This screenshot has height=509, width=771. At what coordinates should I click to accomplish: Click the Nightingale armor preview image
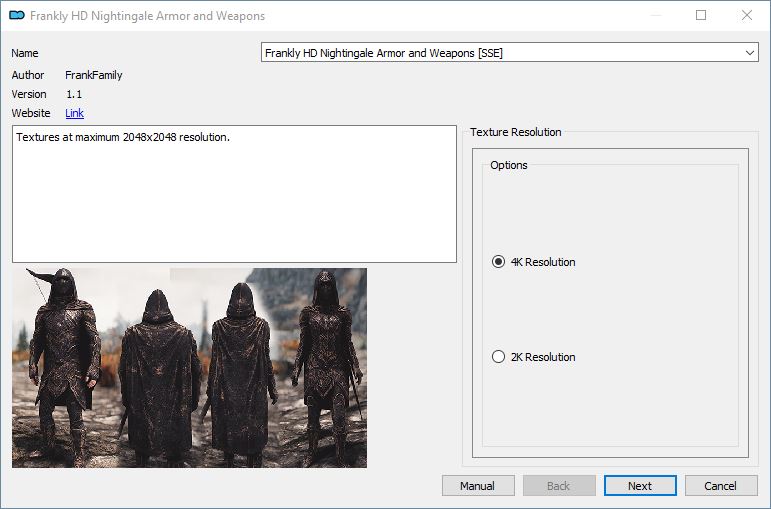(189, 367)
